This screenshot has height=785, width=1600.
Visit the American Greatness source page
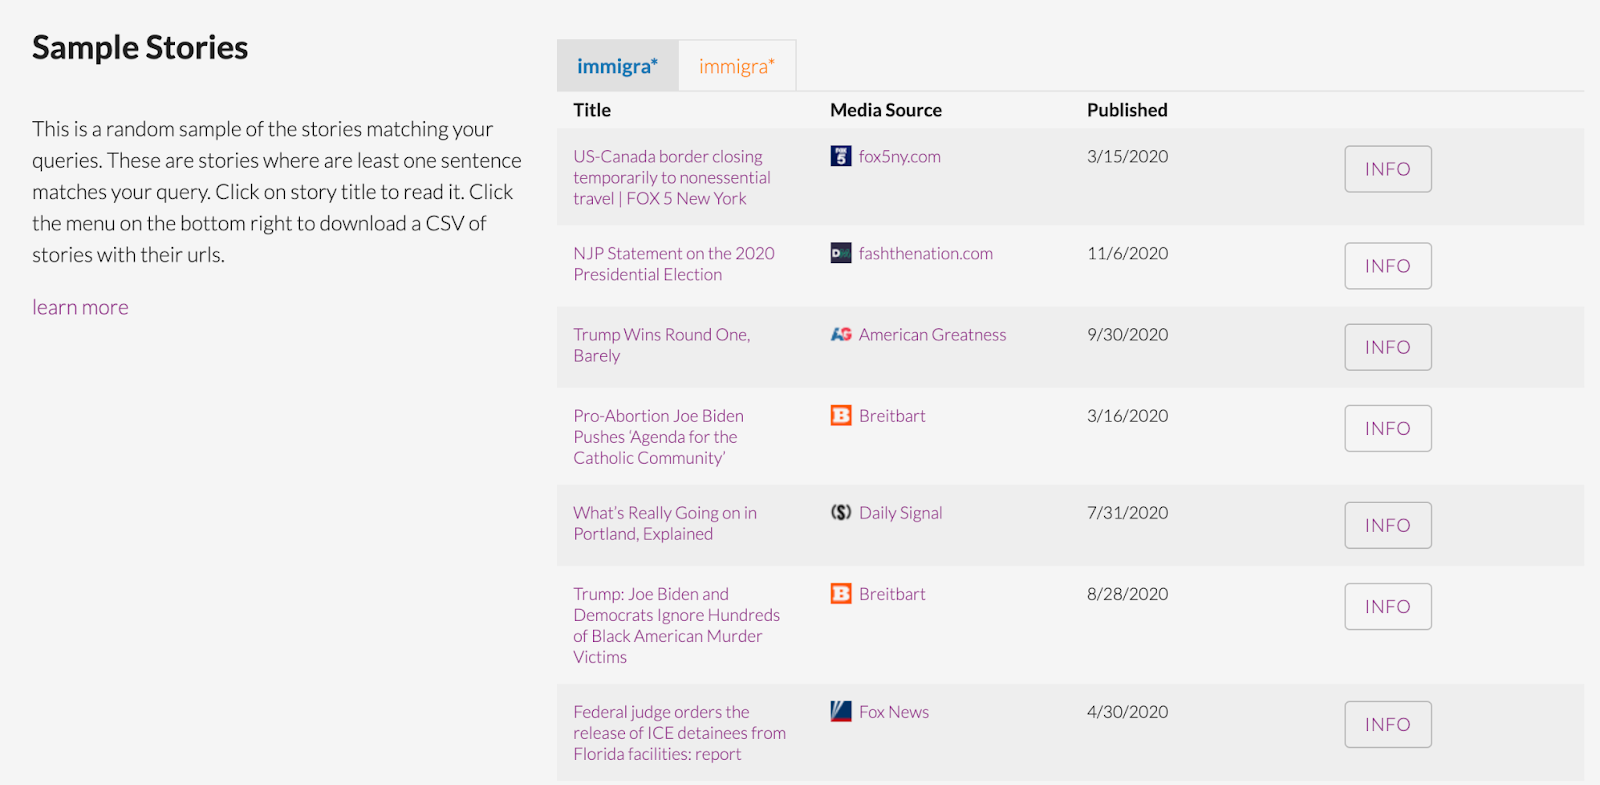click(932, 334)
